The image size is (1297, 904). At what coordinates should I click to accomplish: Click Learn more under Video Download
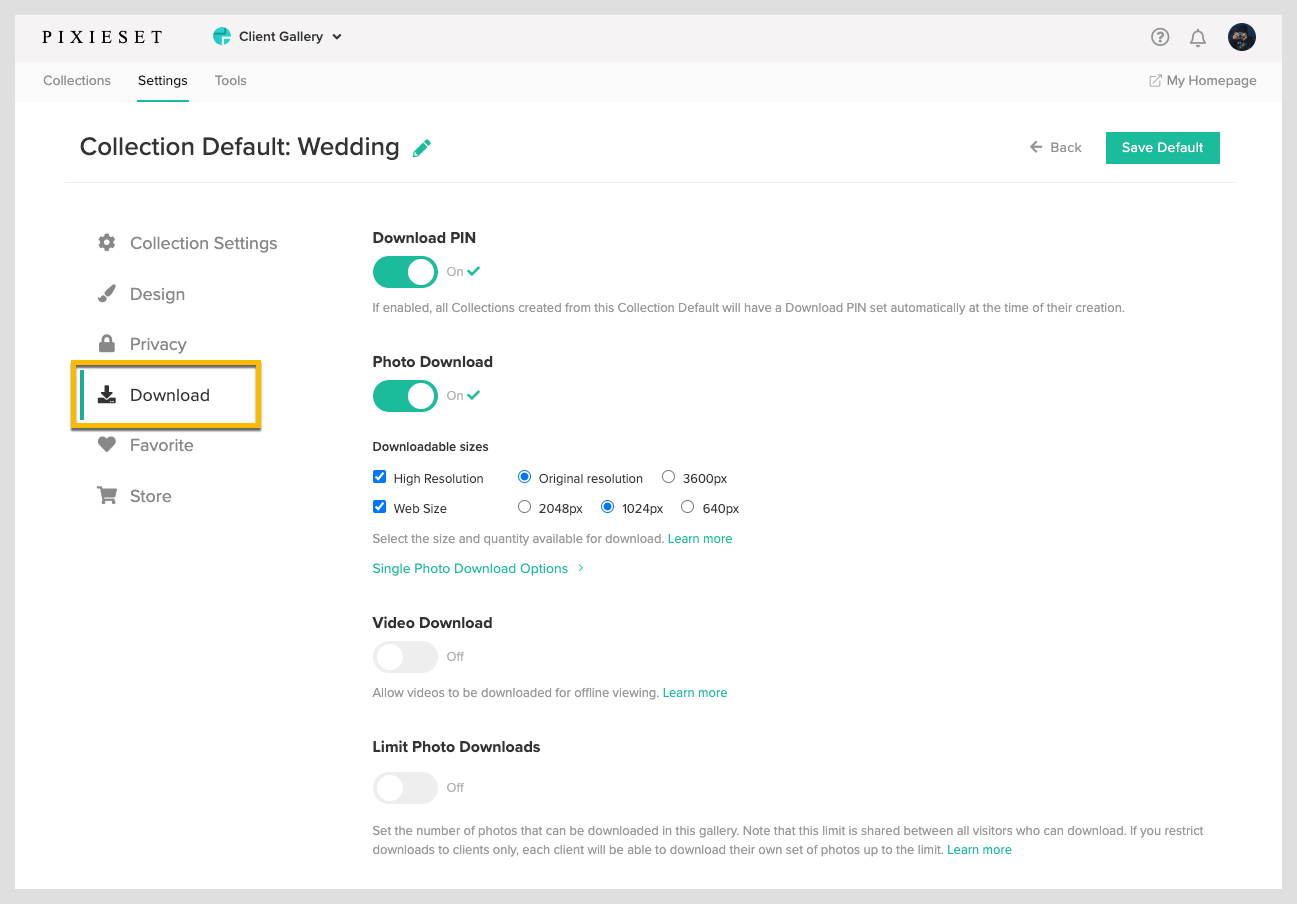click(695, 693)
